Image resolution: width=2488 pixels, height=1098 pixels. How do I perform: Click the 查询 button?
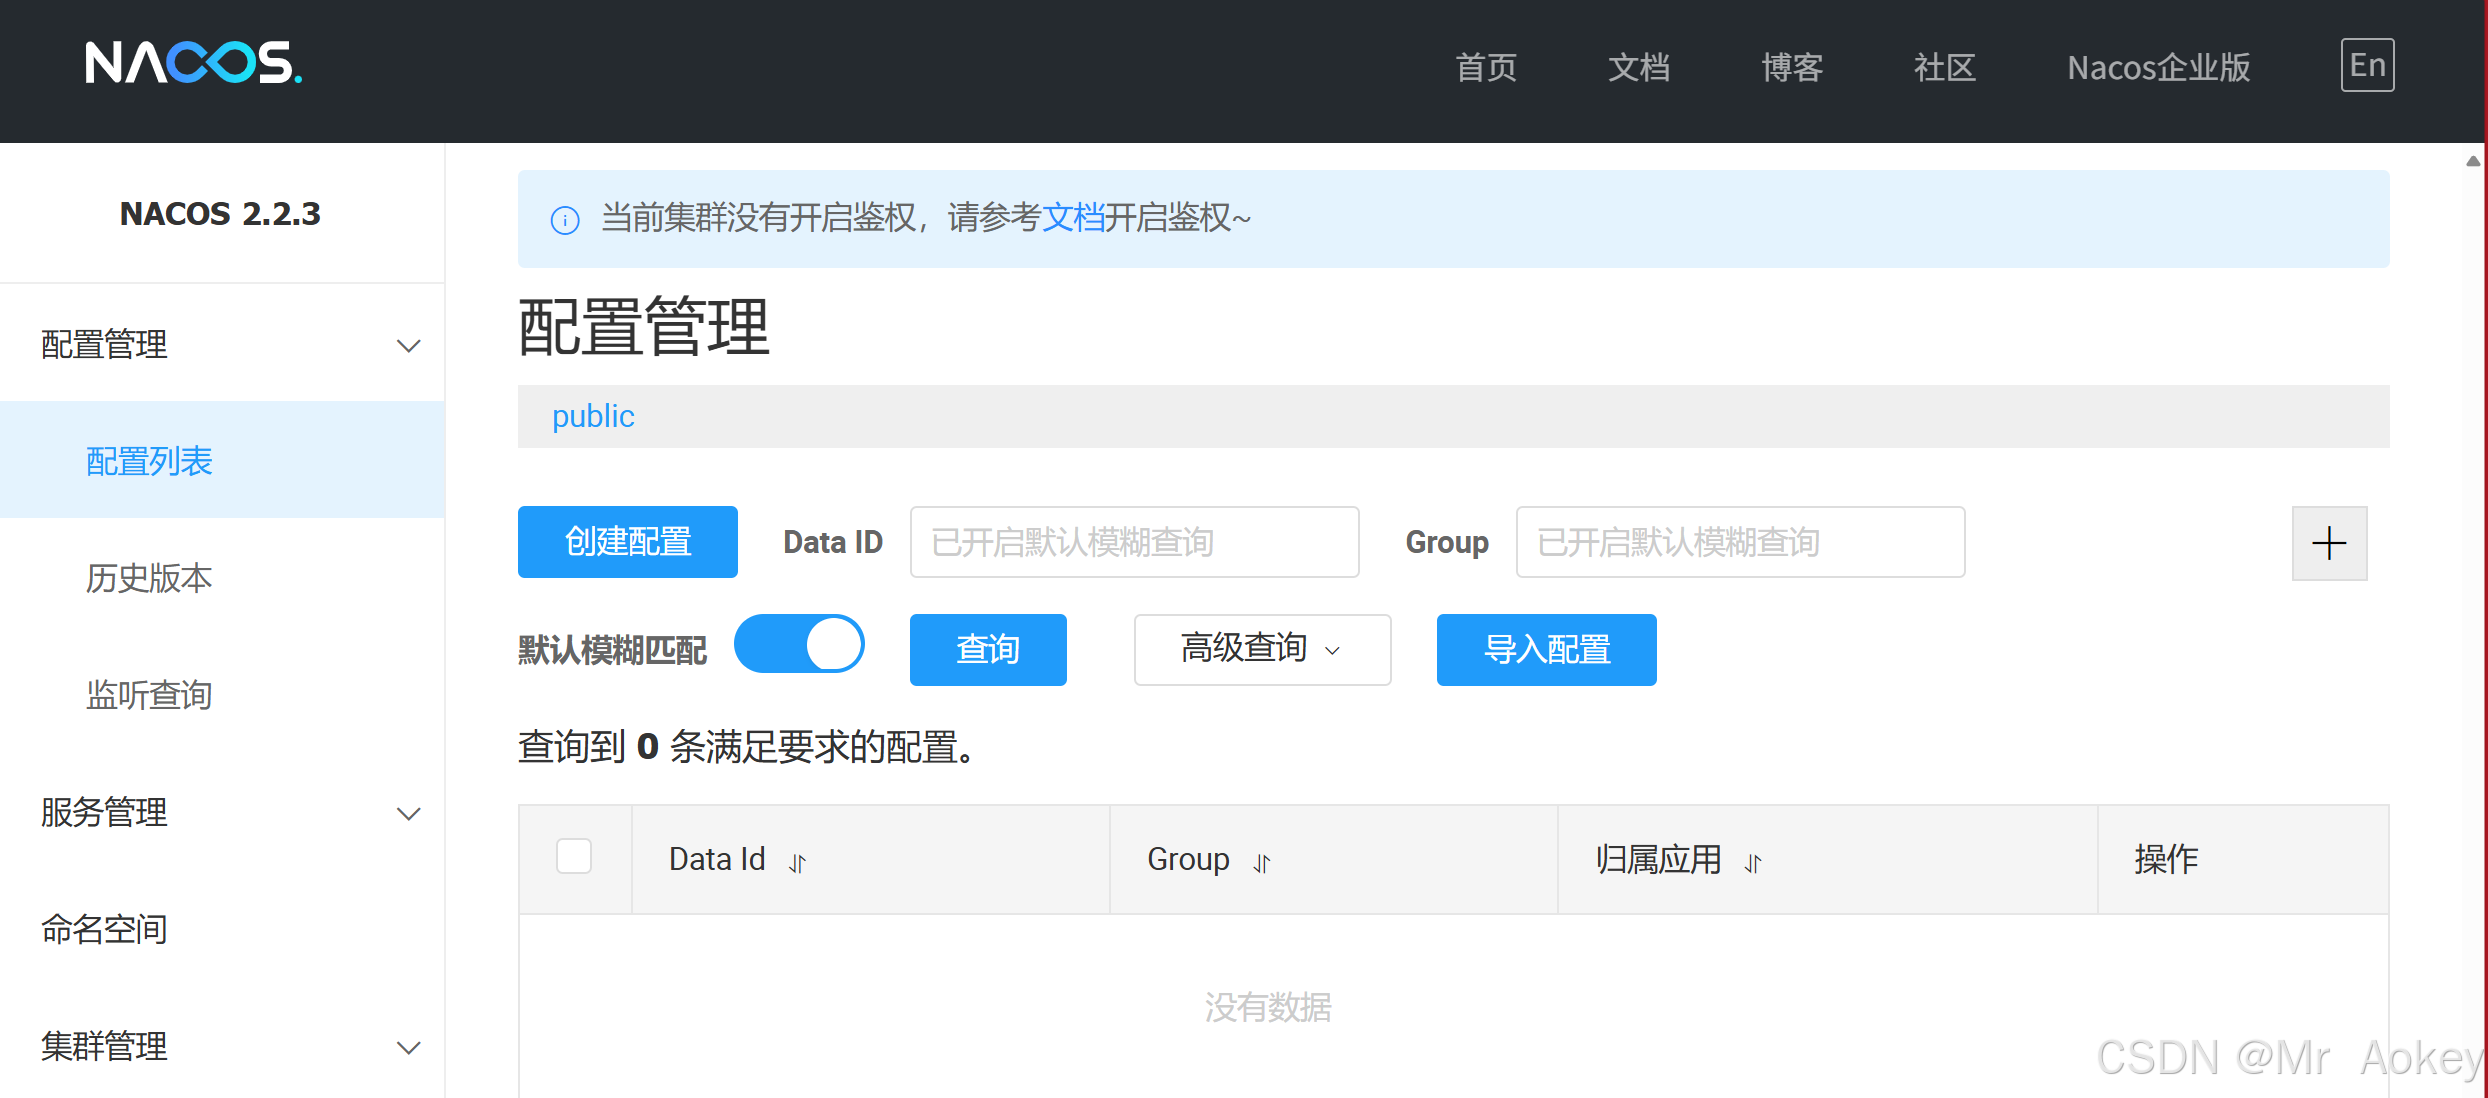point(988,649)
